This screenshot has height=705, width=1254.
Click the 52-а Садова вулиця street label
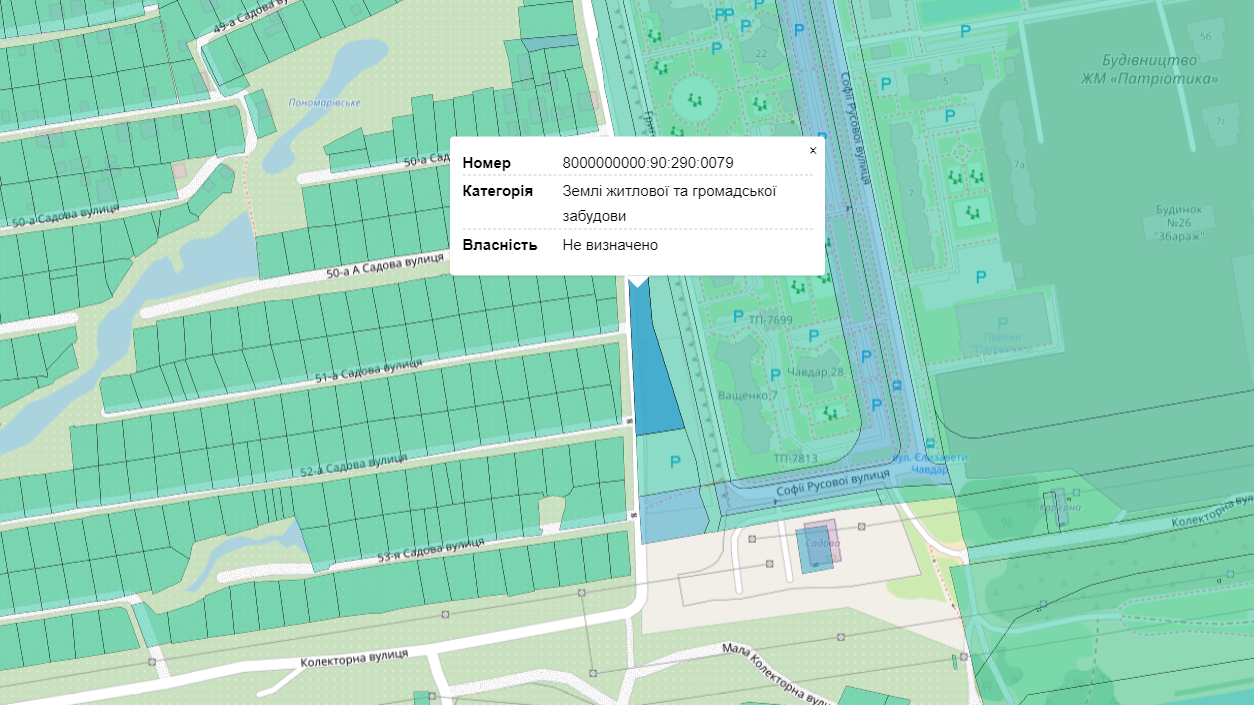[352, 465]
